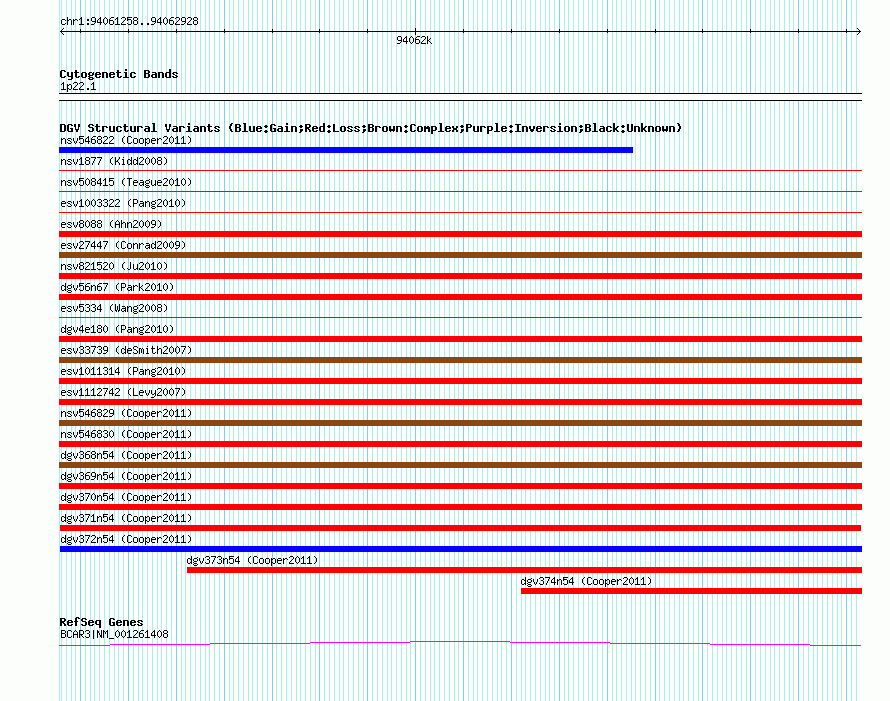Click the 1p22.1 band label
This screenshot has width=890, height=701.
[x=78, y=86]
